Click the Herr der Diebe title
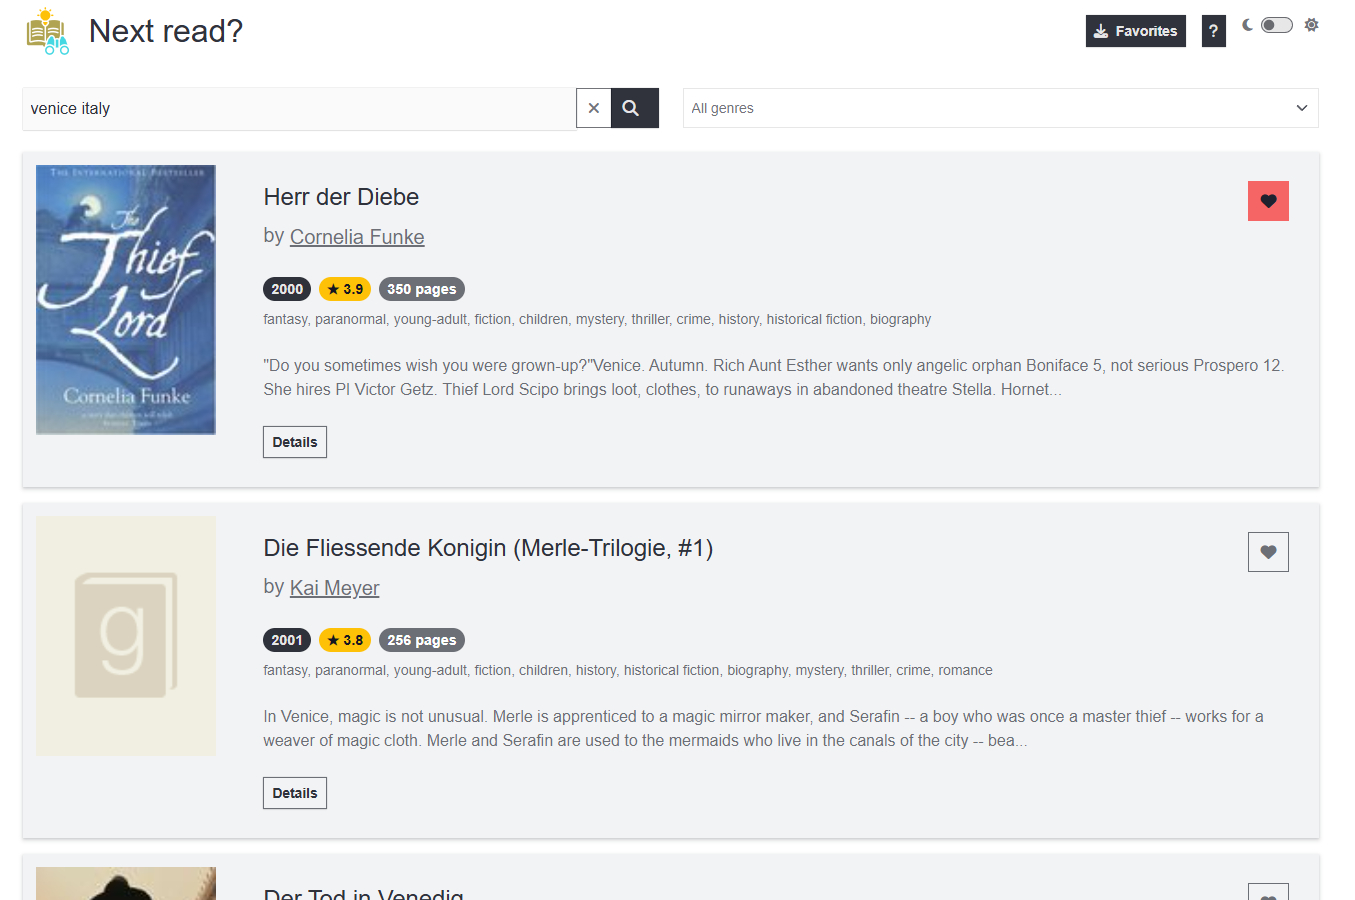 tap(341, 197)
